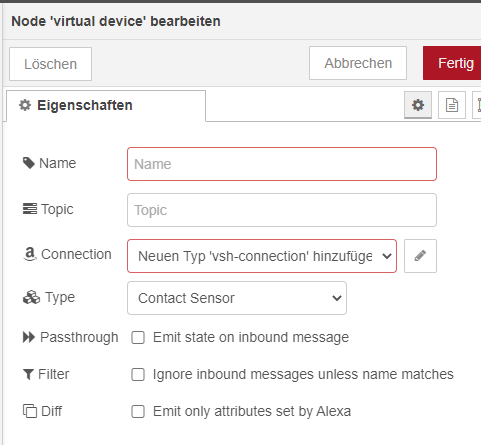Click the node properties gear icon
481x445 pixels.
coord(418,105)
